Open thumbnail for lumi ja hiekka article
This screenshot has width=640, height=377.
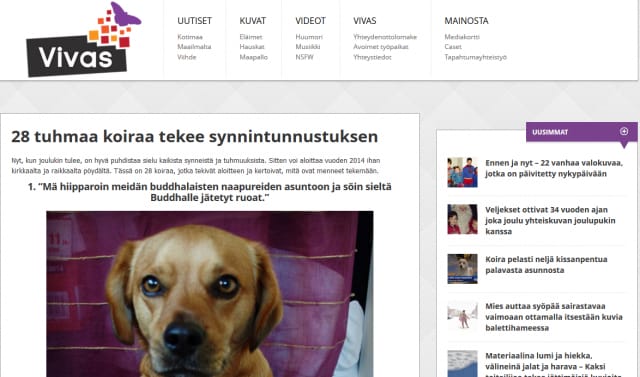tap(462, 364)
